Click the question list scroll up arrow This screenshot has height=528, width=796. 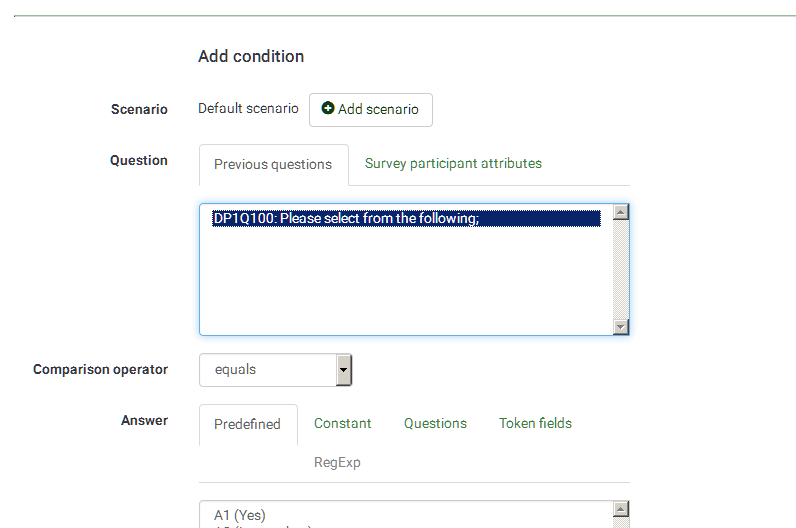(620, 212)
